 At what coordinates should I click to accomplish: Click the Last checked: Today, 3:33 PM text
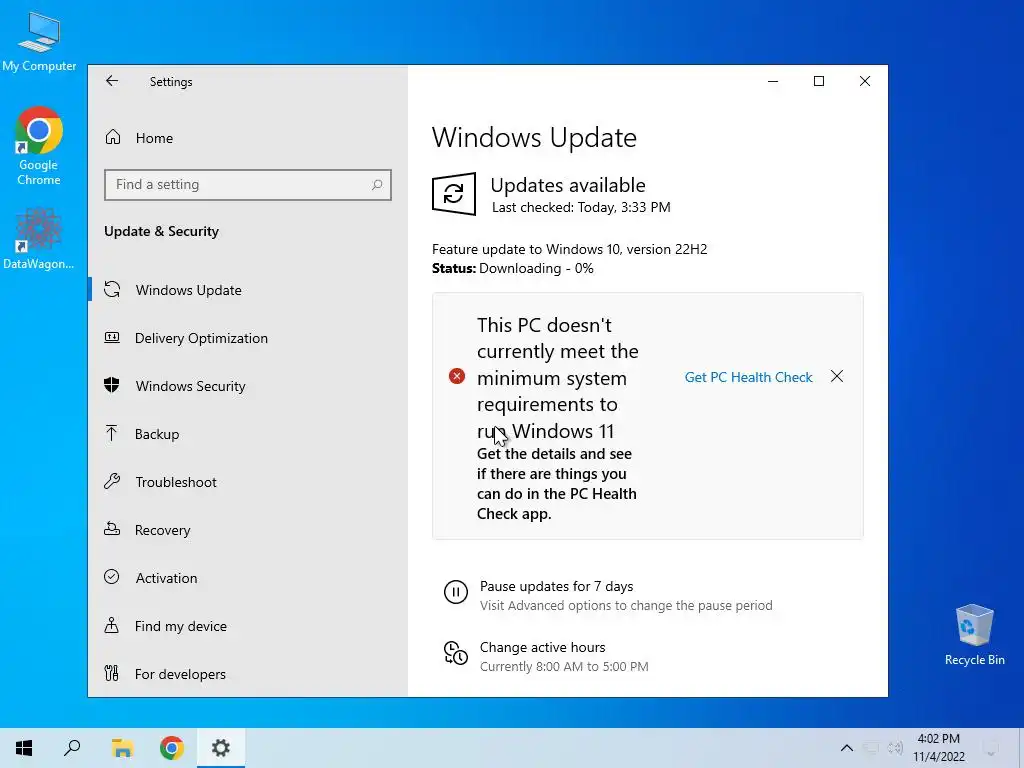(581, 208)
